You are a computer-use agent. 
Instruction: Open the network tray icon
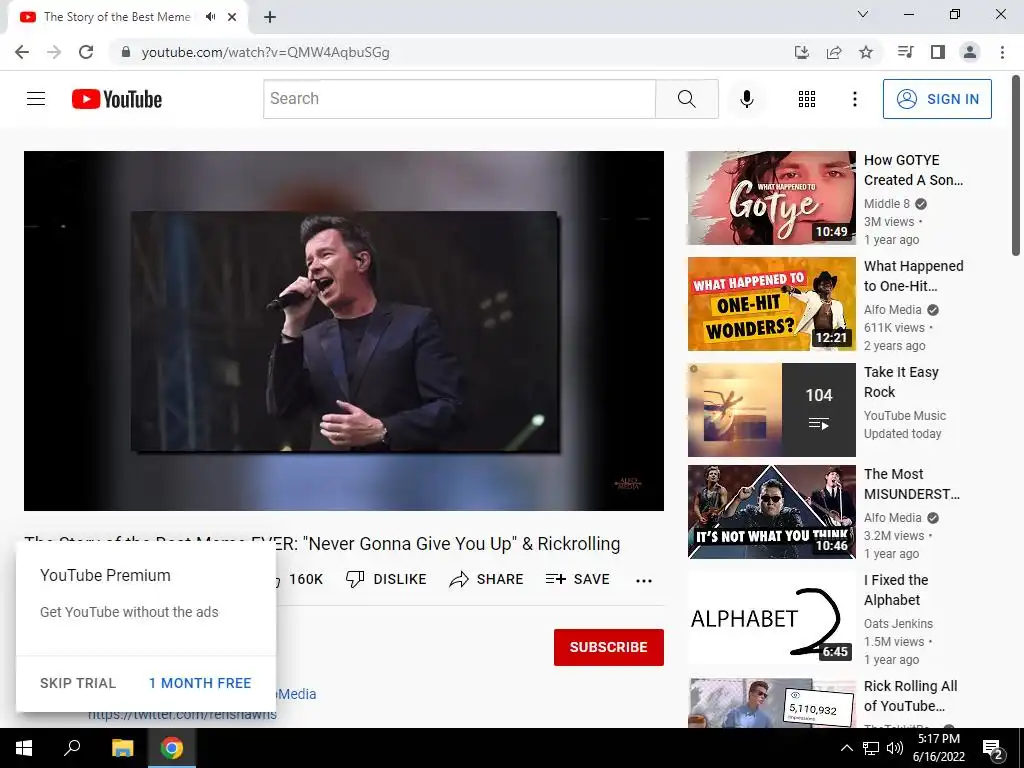(871, 748)
